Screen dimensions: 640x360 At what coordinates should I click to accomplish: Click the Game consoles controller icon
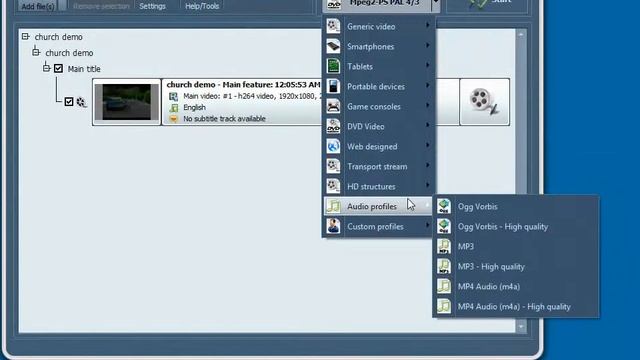coord(333,106)
